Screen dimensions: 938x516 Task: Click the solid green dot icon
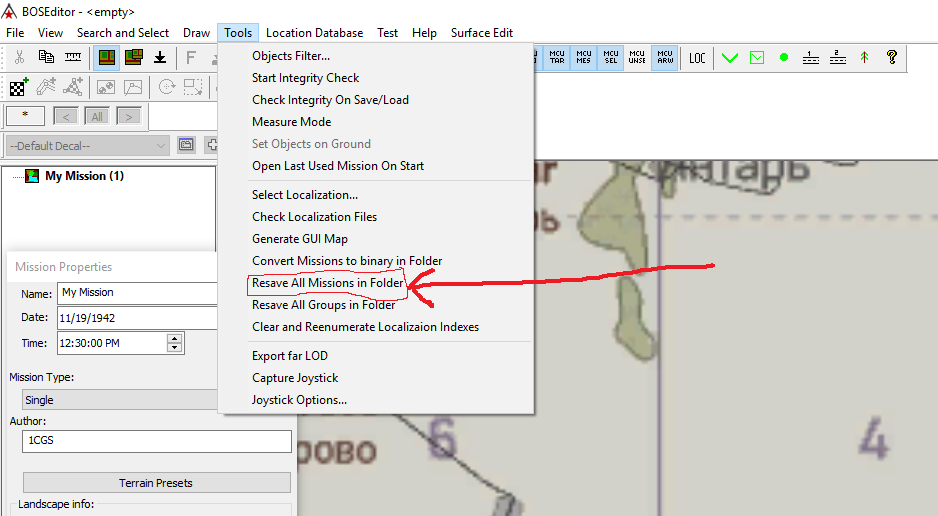(x=784, y=57)
